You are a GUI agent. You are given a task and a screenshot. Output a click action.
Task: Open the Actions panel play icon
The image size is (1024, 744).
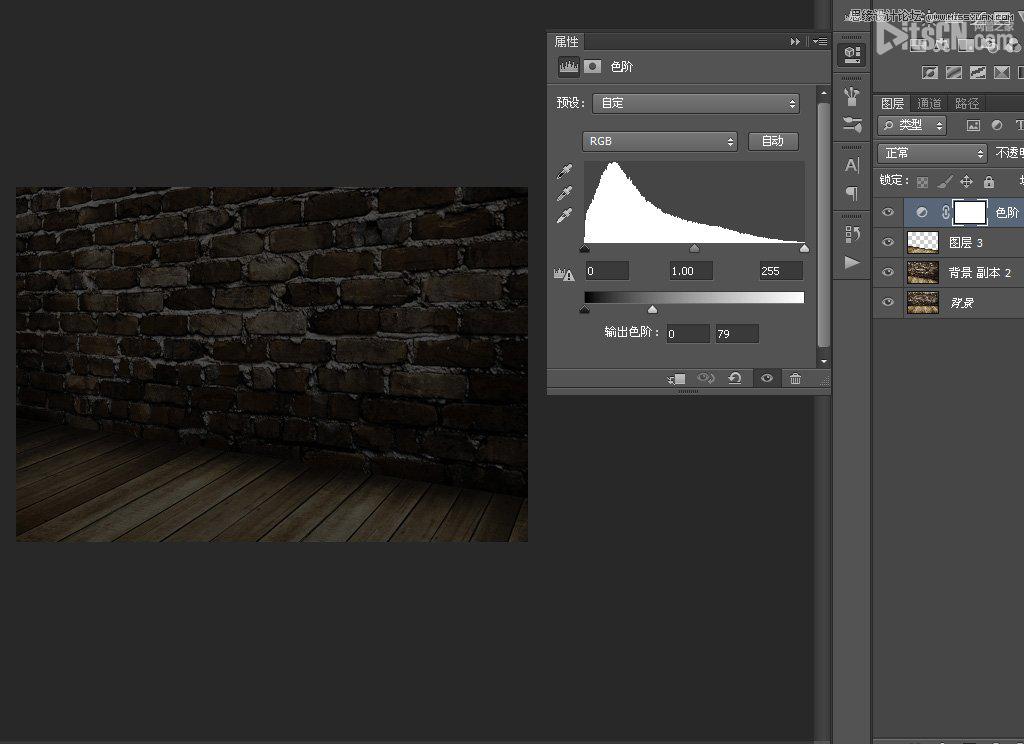tap(852, 262)
